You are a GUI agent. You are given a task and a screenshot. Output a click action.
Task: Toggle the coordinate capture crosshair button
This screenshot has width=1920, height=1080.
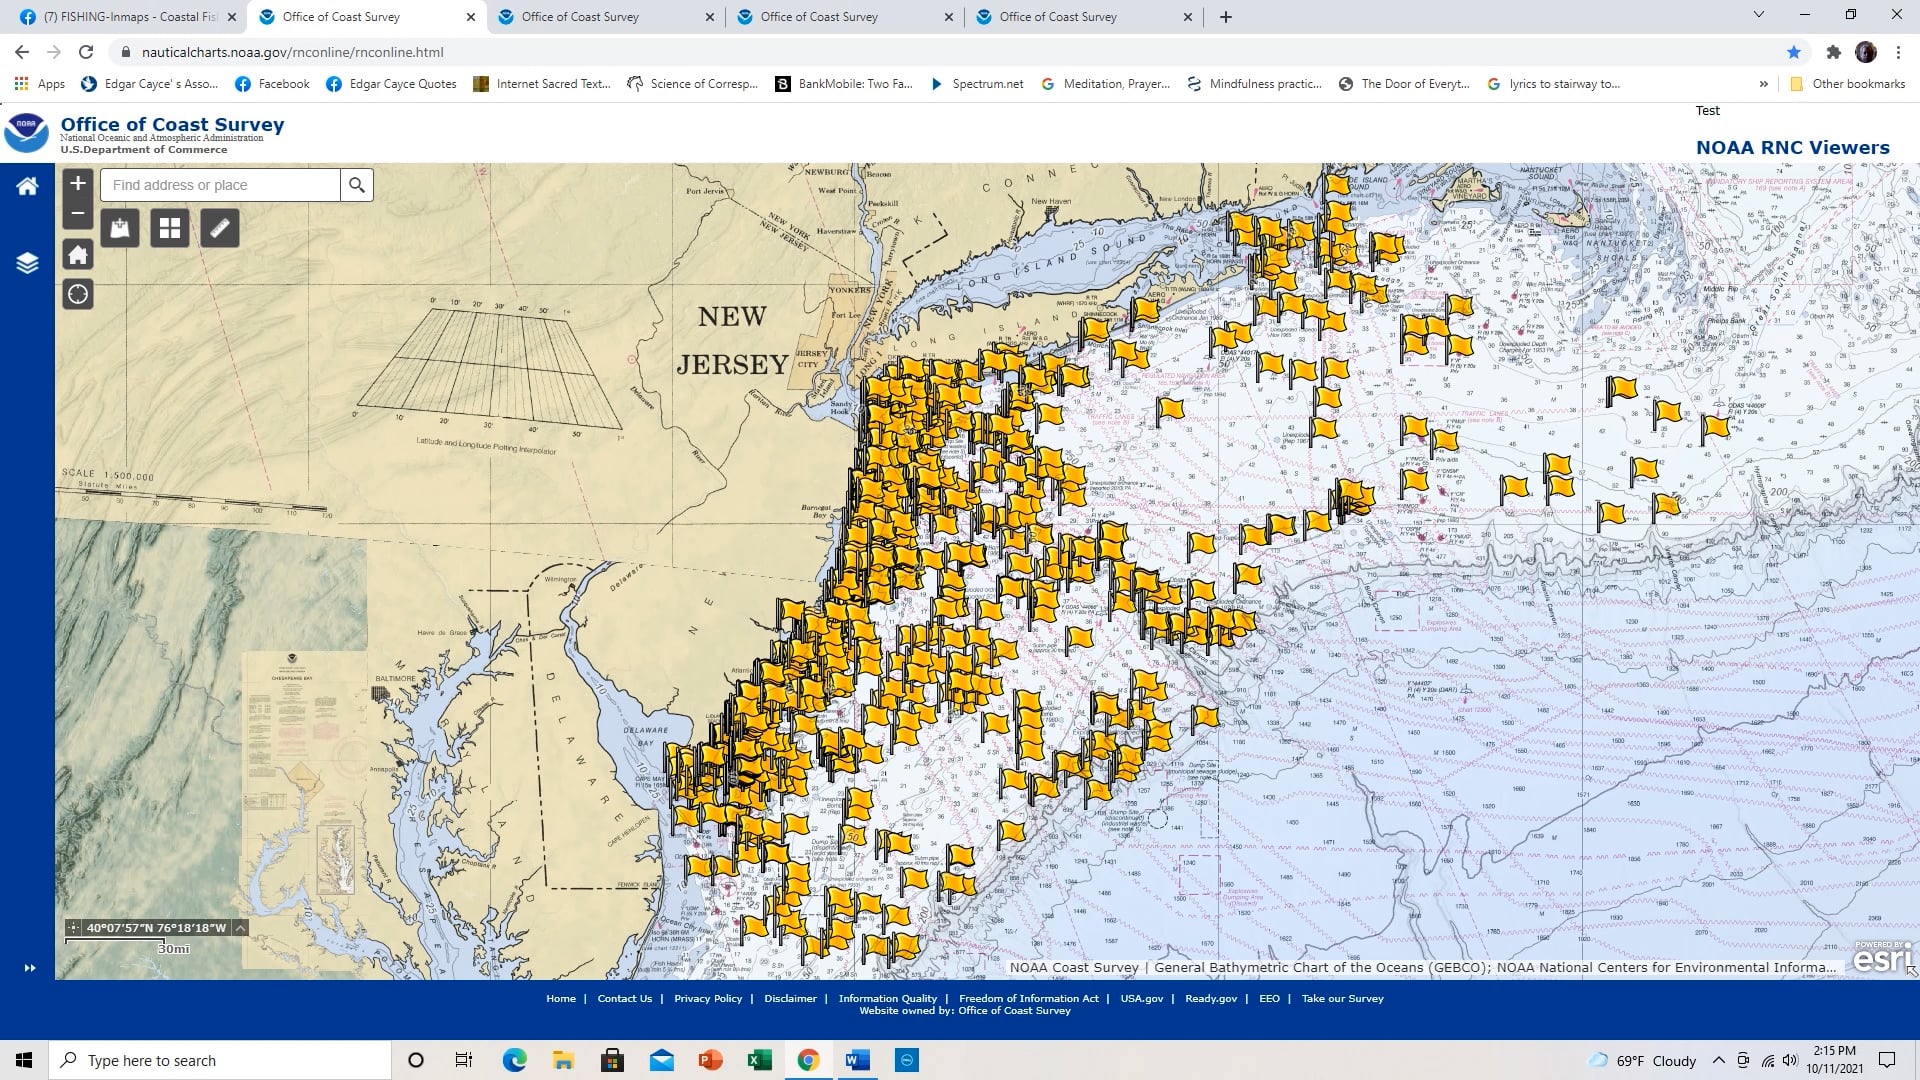(75, 927)
